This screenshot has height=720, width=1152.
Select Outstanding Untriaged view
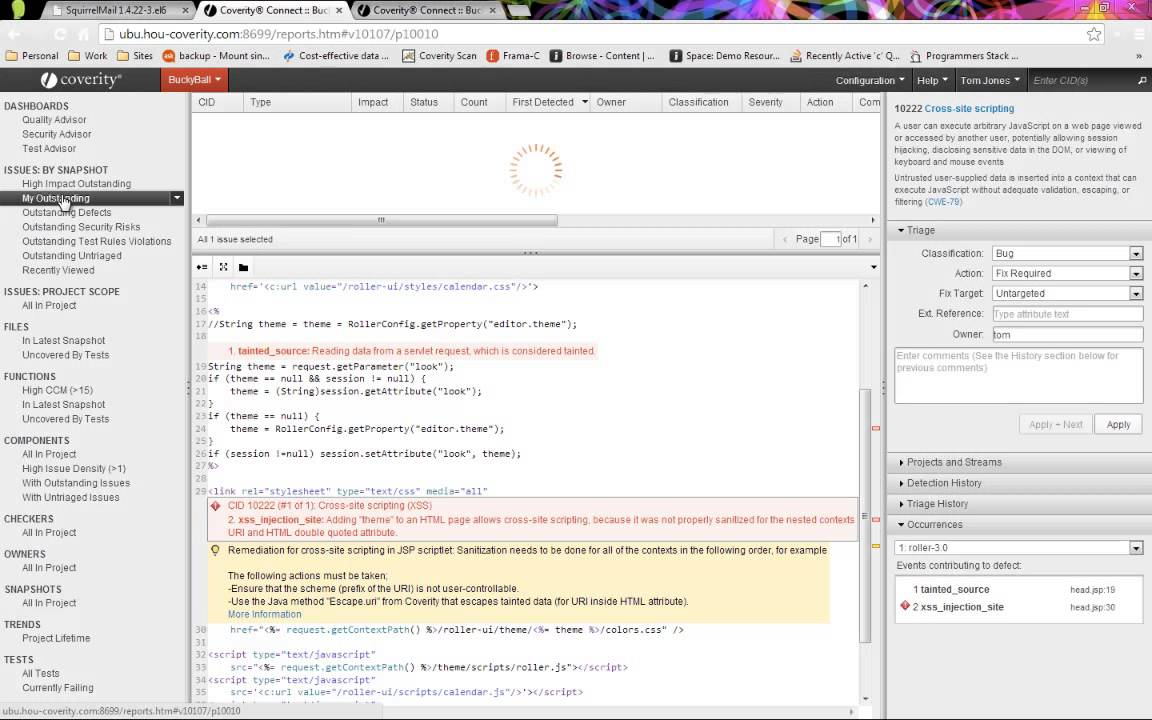tap(71, 256)
